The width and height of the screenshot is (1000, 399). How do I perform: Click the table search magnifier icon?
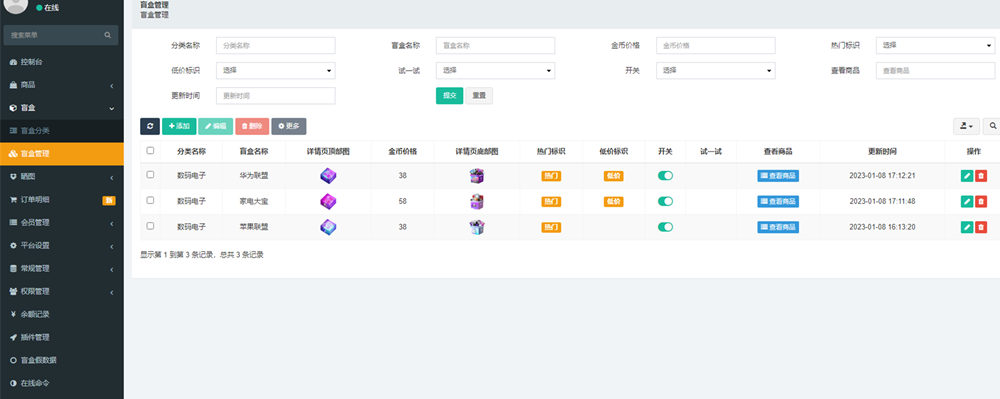coord(992,126)
